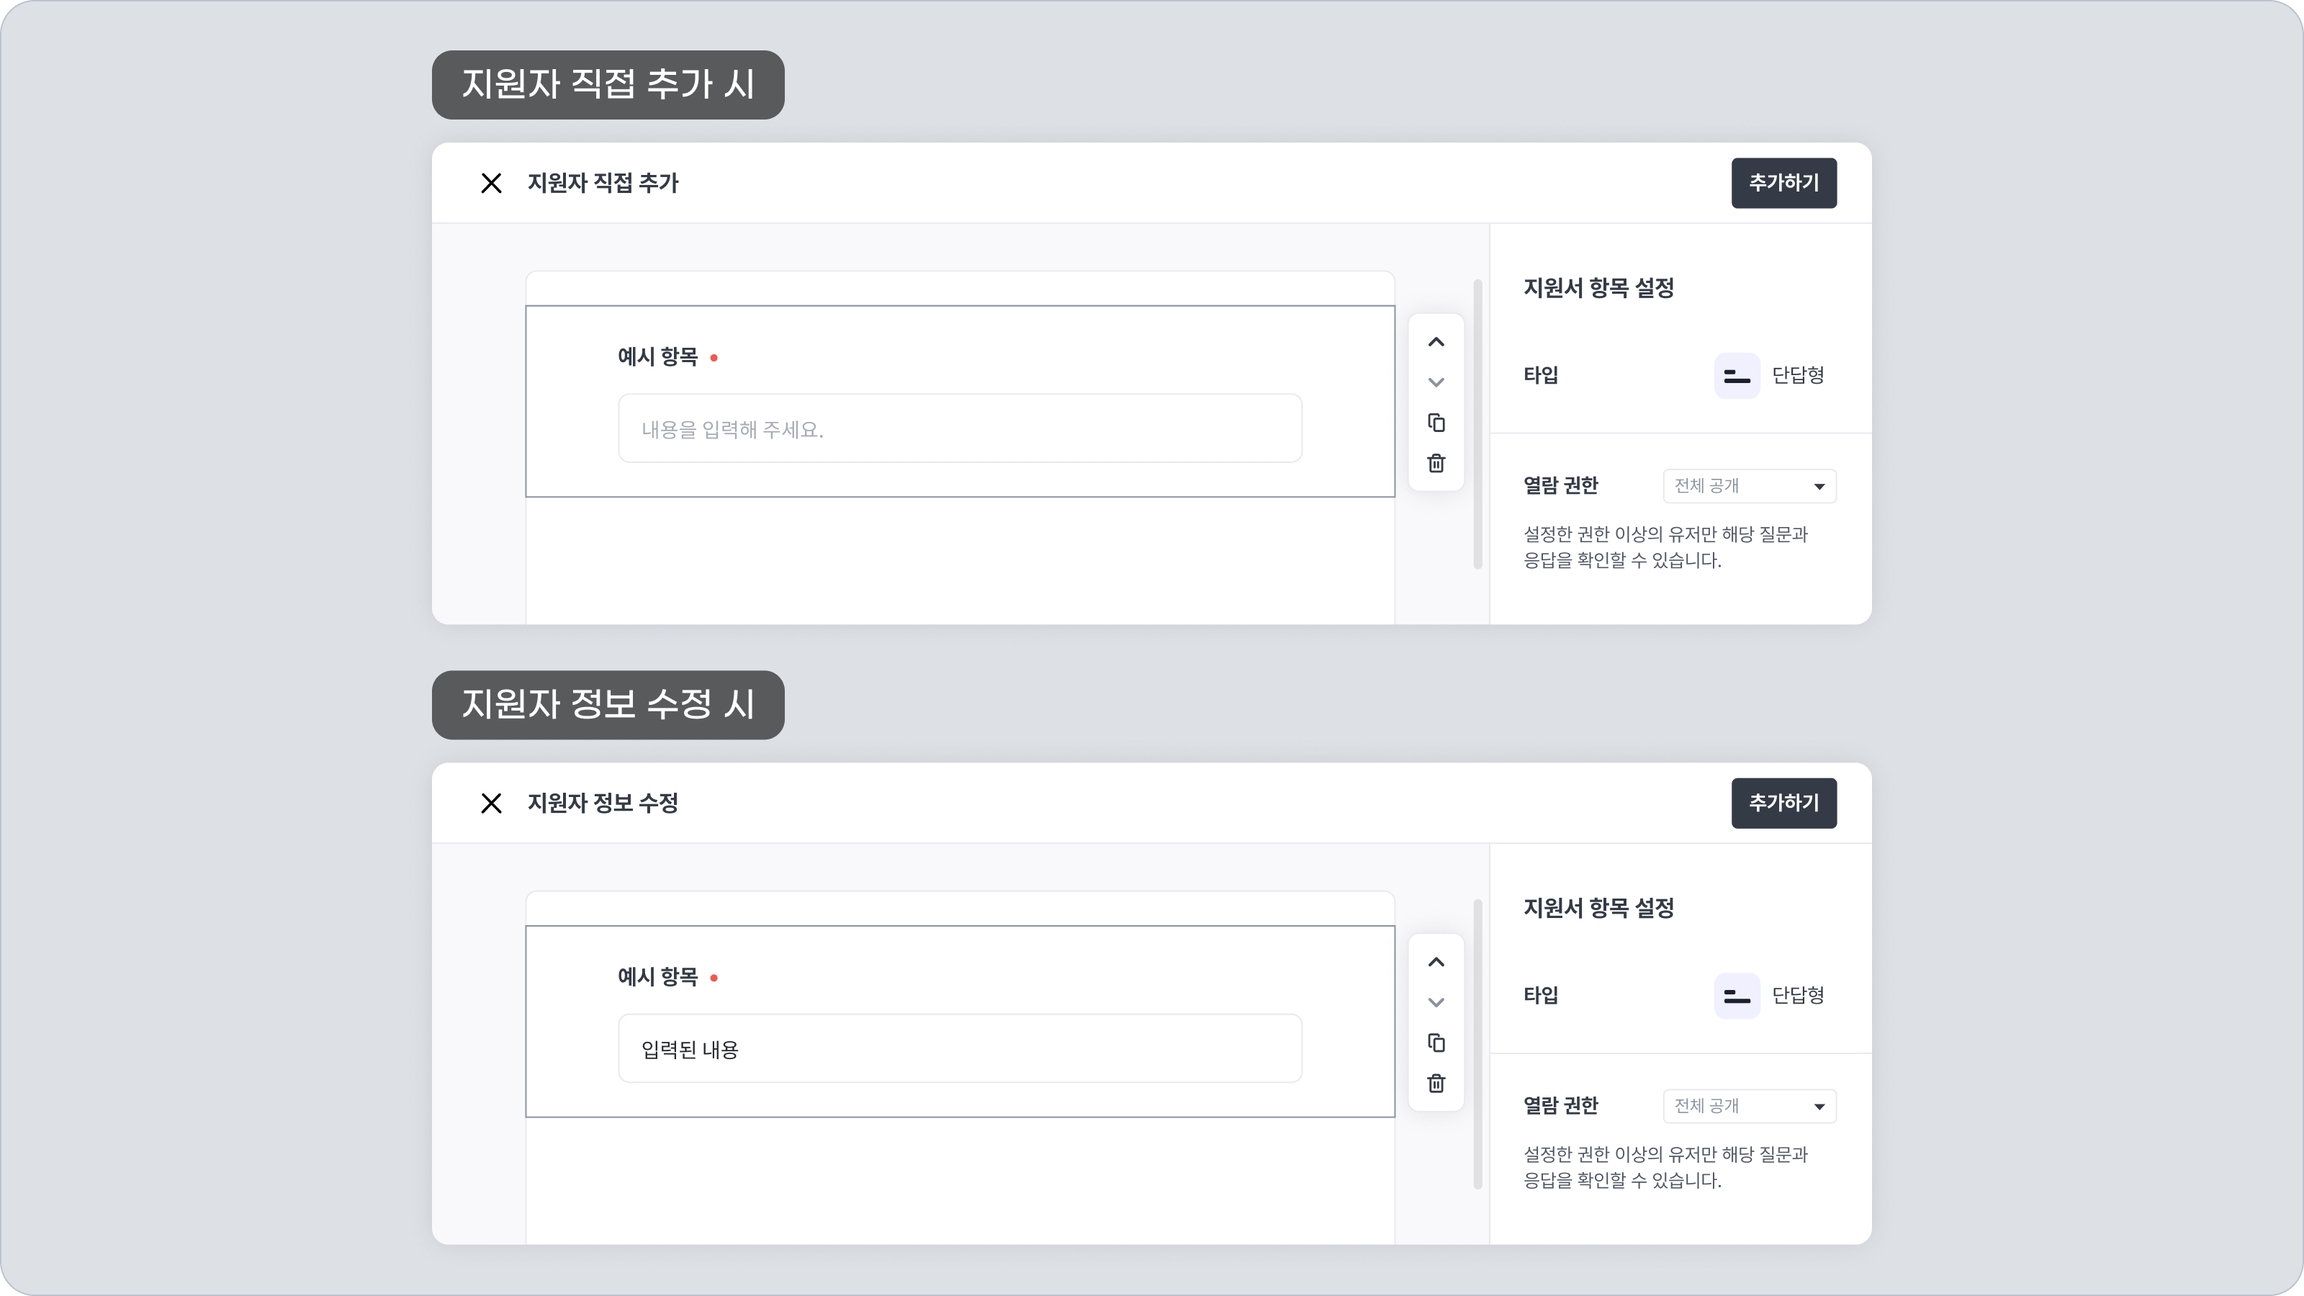Close the 지원자 직접 추가 dialog
The image size is (2304, 1296).
tap(491, 183)
